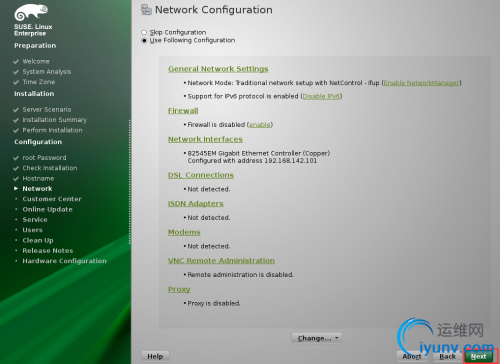Click the Network Configuration title icon
Viewport: 500px width, 364px height.
pyautogui.click(x=146, y=10)
